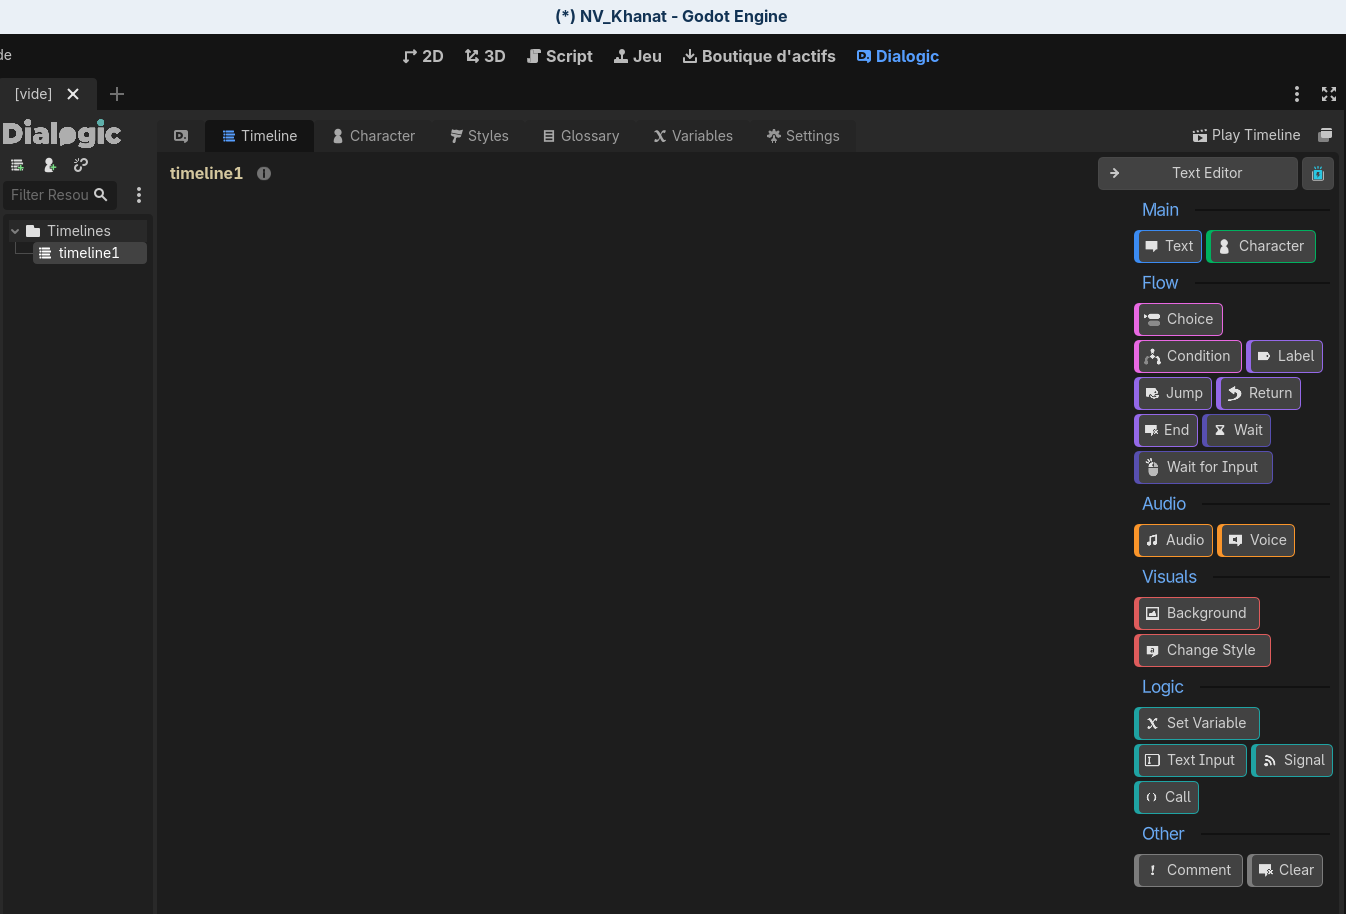Collapse the Timelines folder in the tree
Screen dimensions: 1346x914
(15, 231)
